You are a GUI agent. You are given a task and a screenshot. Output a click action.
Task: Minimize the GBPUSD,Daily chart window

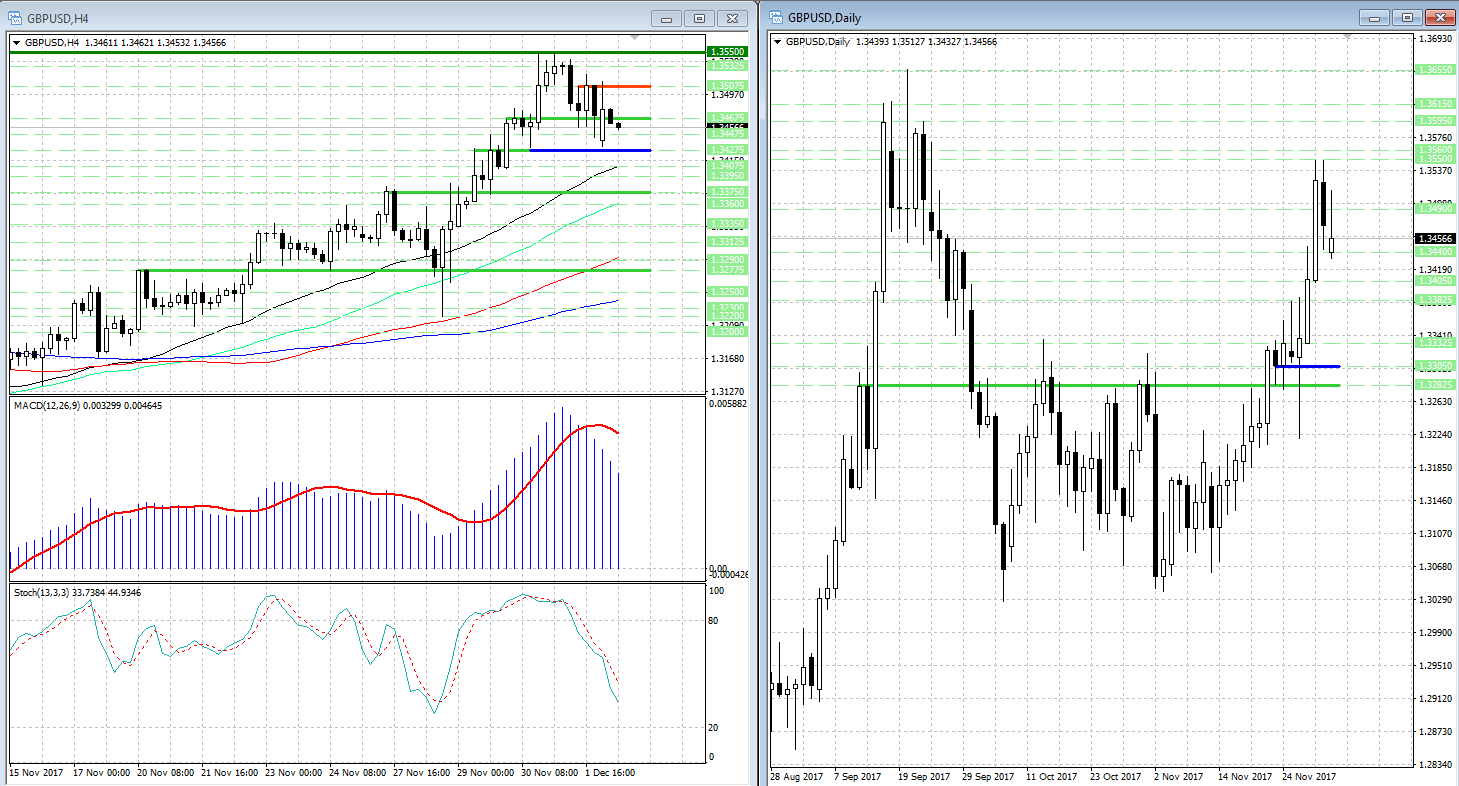pyautogui.click(x=1375, y=17)
